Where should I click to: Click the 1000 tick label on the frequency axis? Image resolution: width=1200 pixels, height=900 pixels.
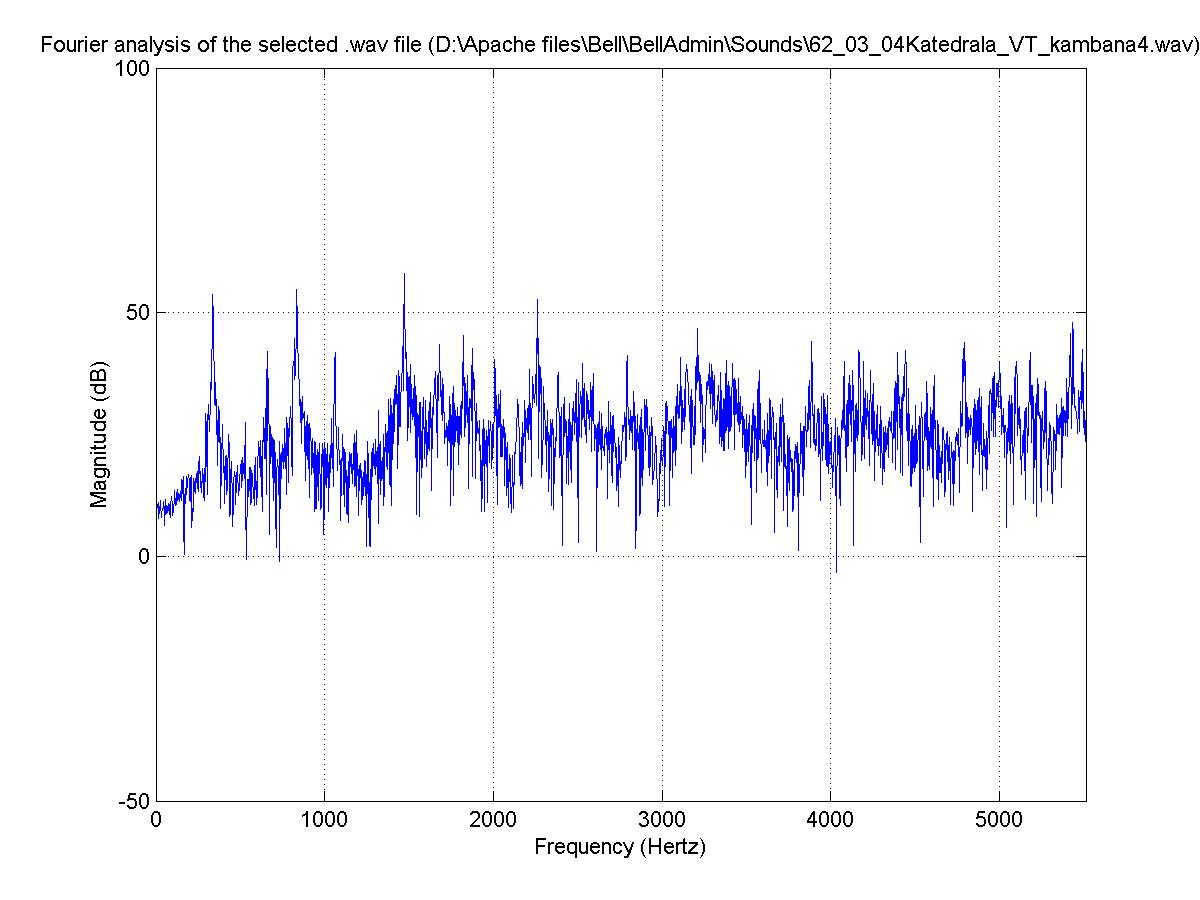click(x=324, y=820)
